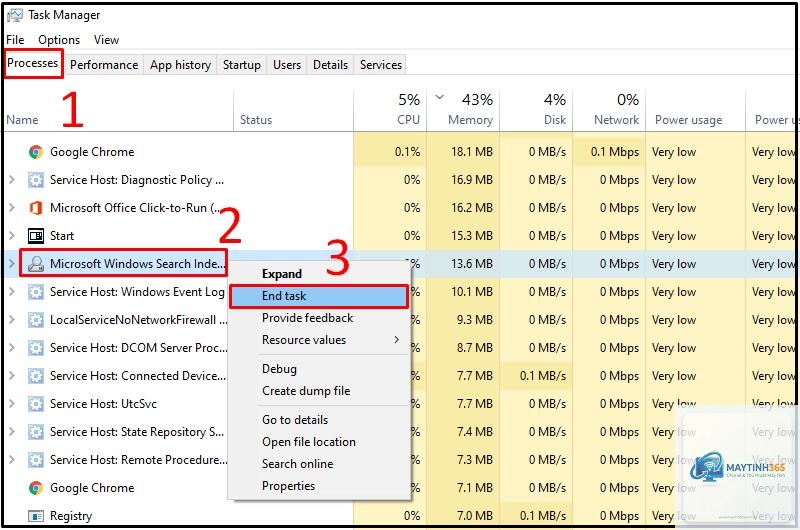
Task: Click the Service Host: State Repository icon
Action: [35, 432]
